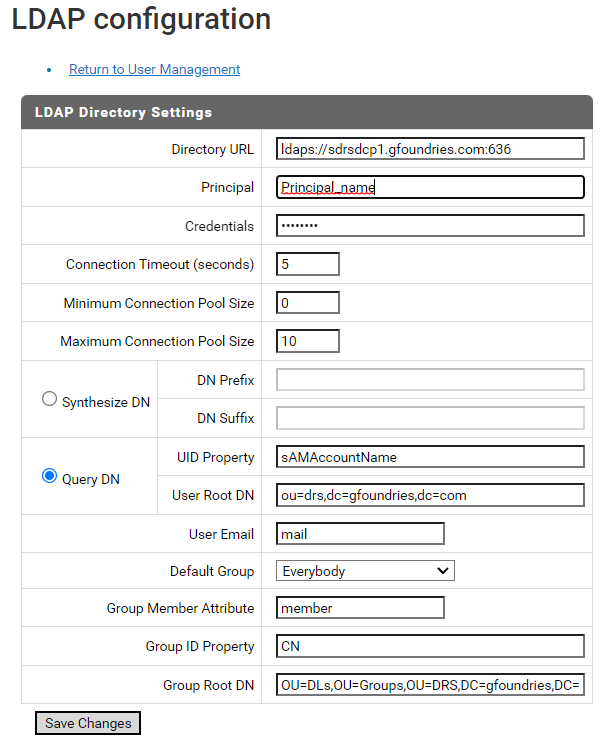Click the User Root DN field
The image size is (611, 743).
pos(430,495)
